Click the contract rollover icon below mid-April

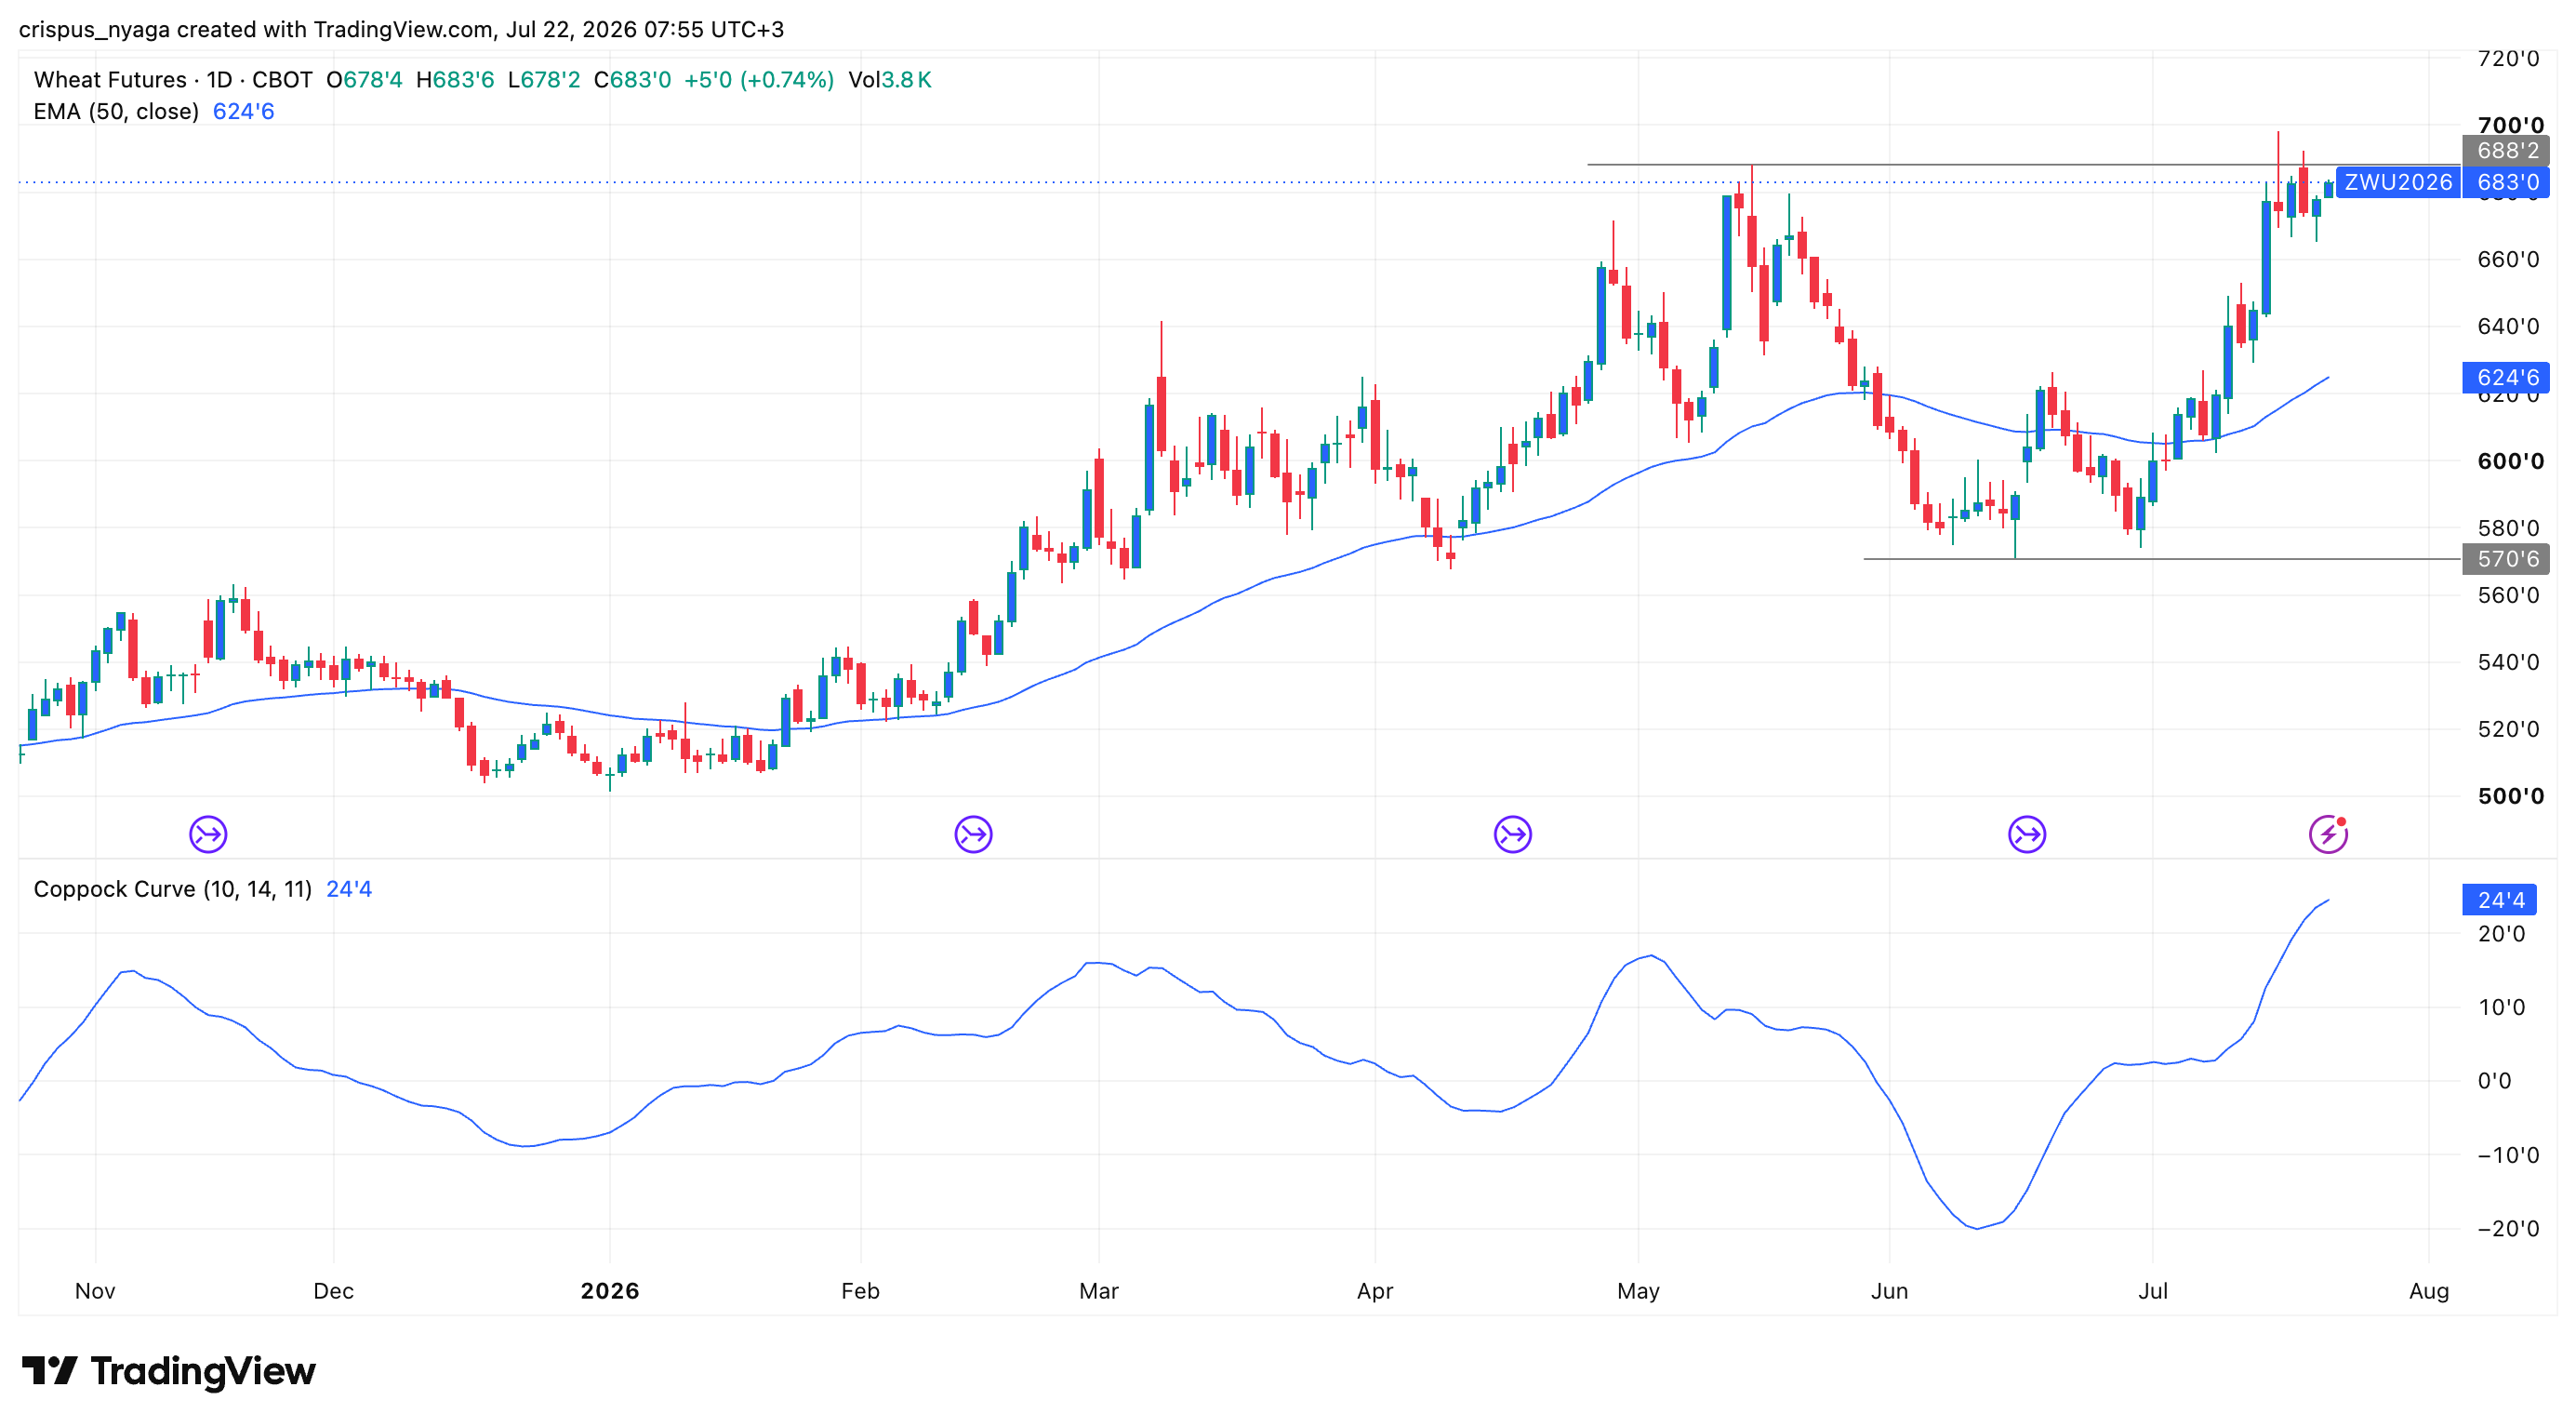(x=1513, y=834)
